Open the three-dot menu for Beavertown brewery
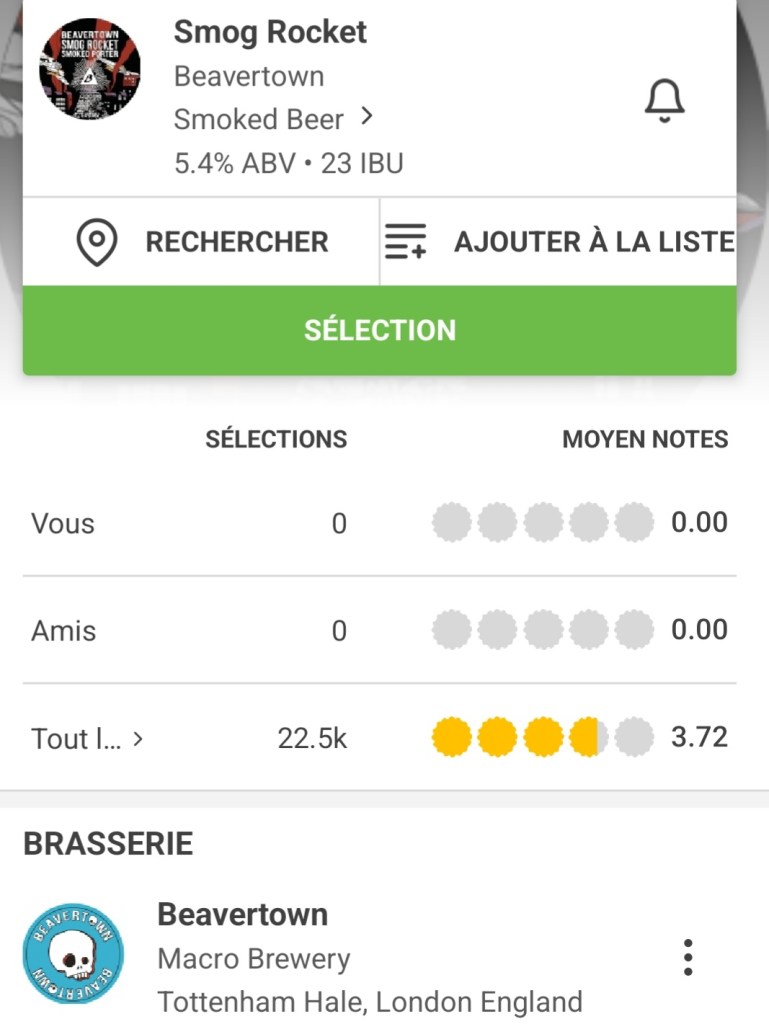Screen dimensions: 769x1024 [x=688, y=957]
